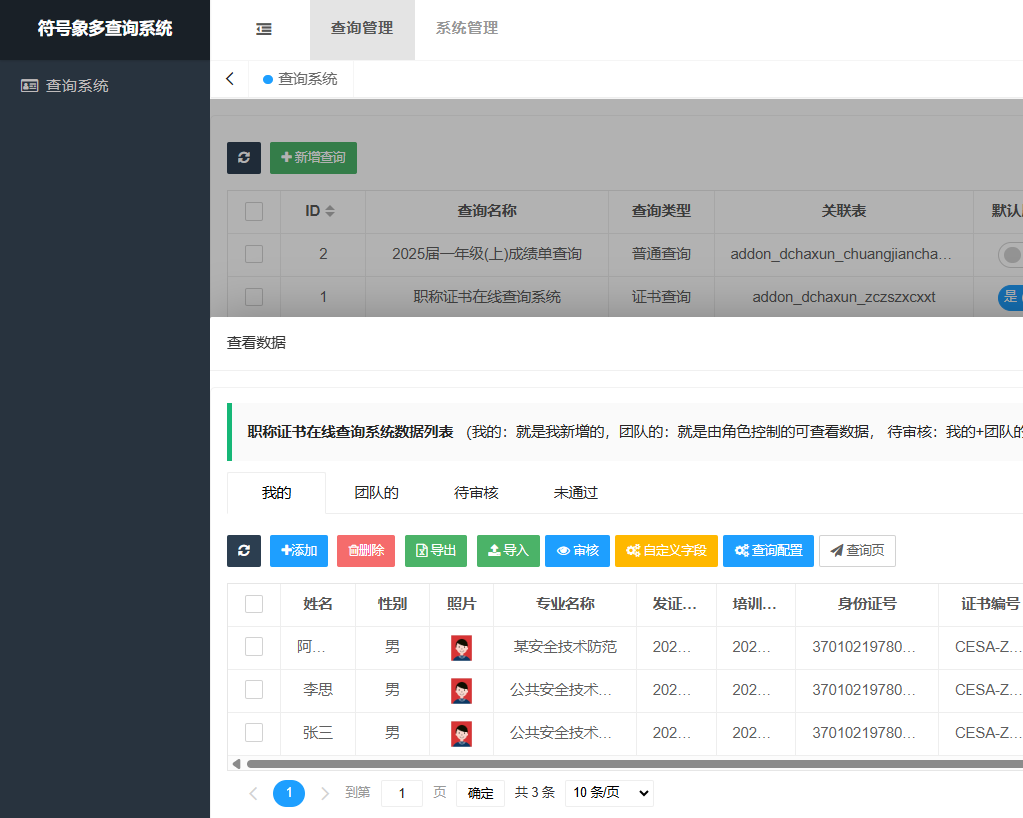The image size is (1023, 818).
Task: Select all queries via header checkbox
Action: click(254, 211)
